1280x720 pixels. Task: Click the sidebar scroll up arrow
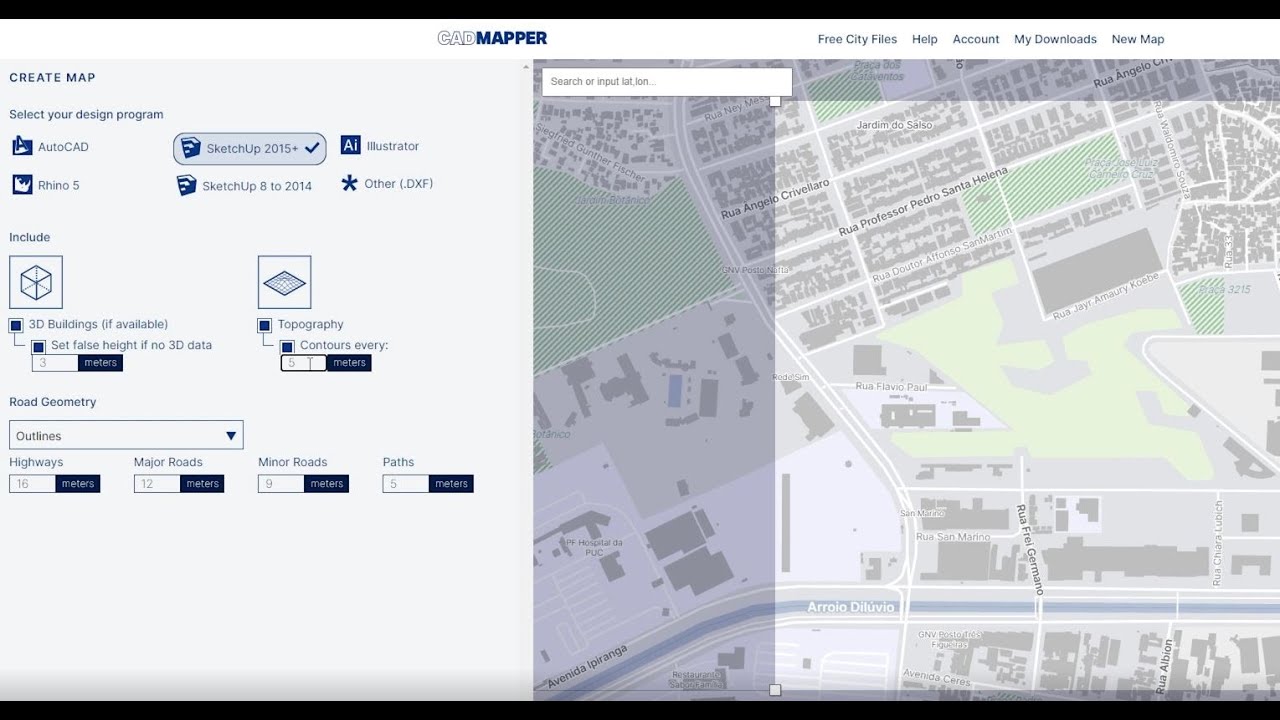click(x=526, y=68)
